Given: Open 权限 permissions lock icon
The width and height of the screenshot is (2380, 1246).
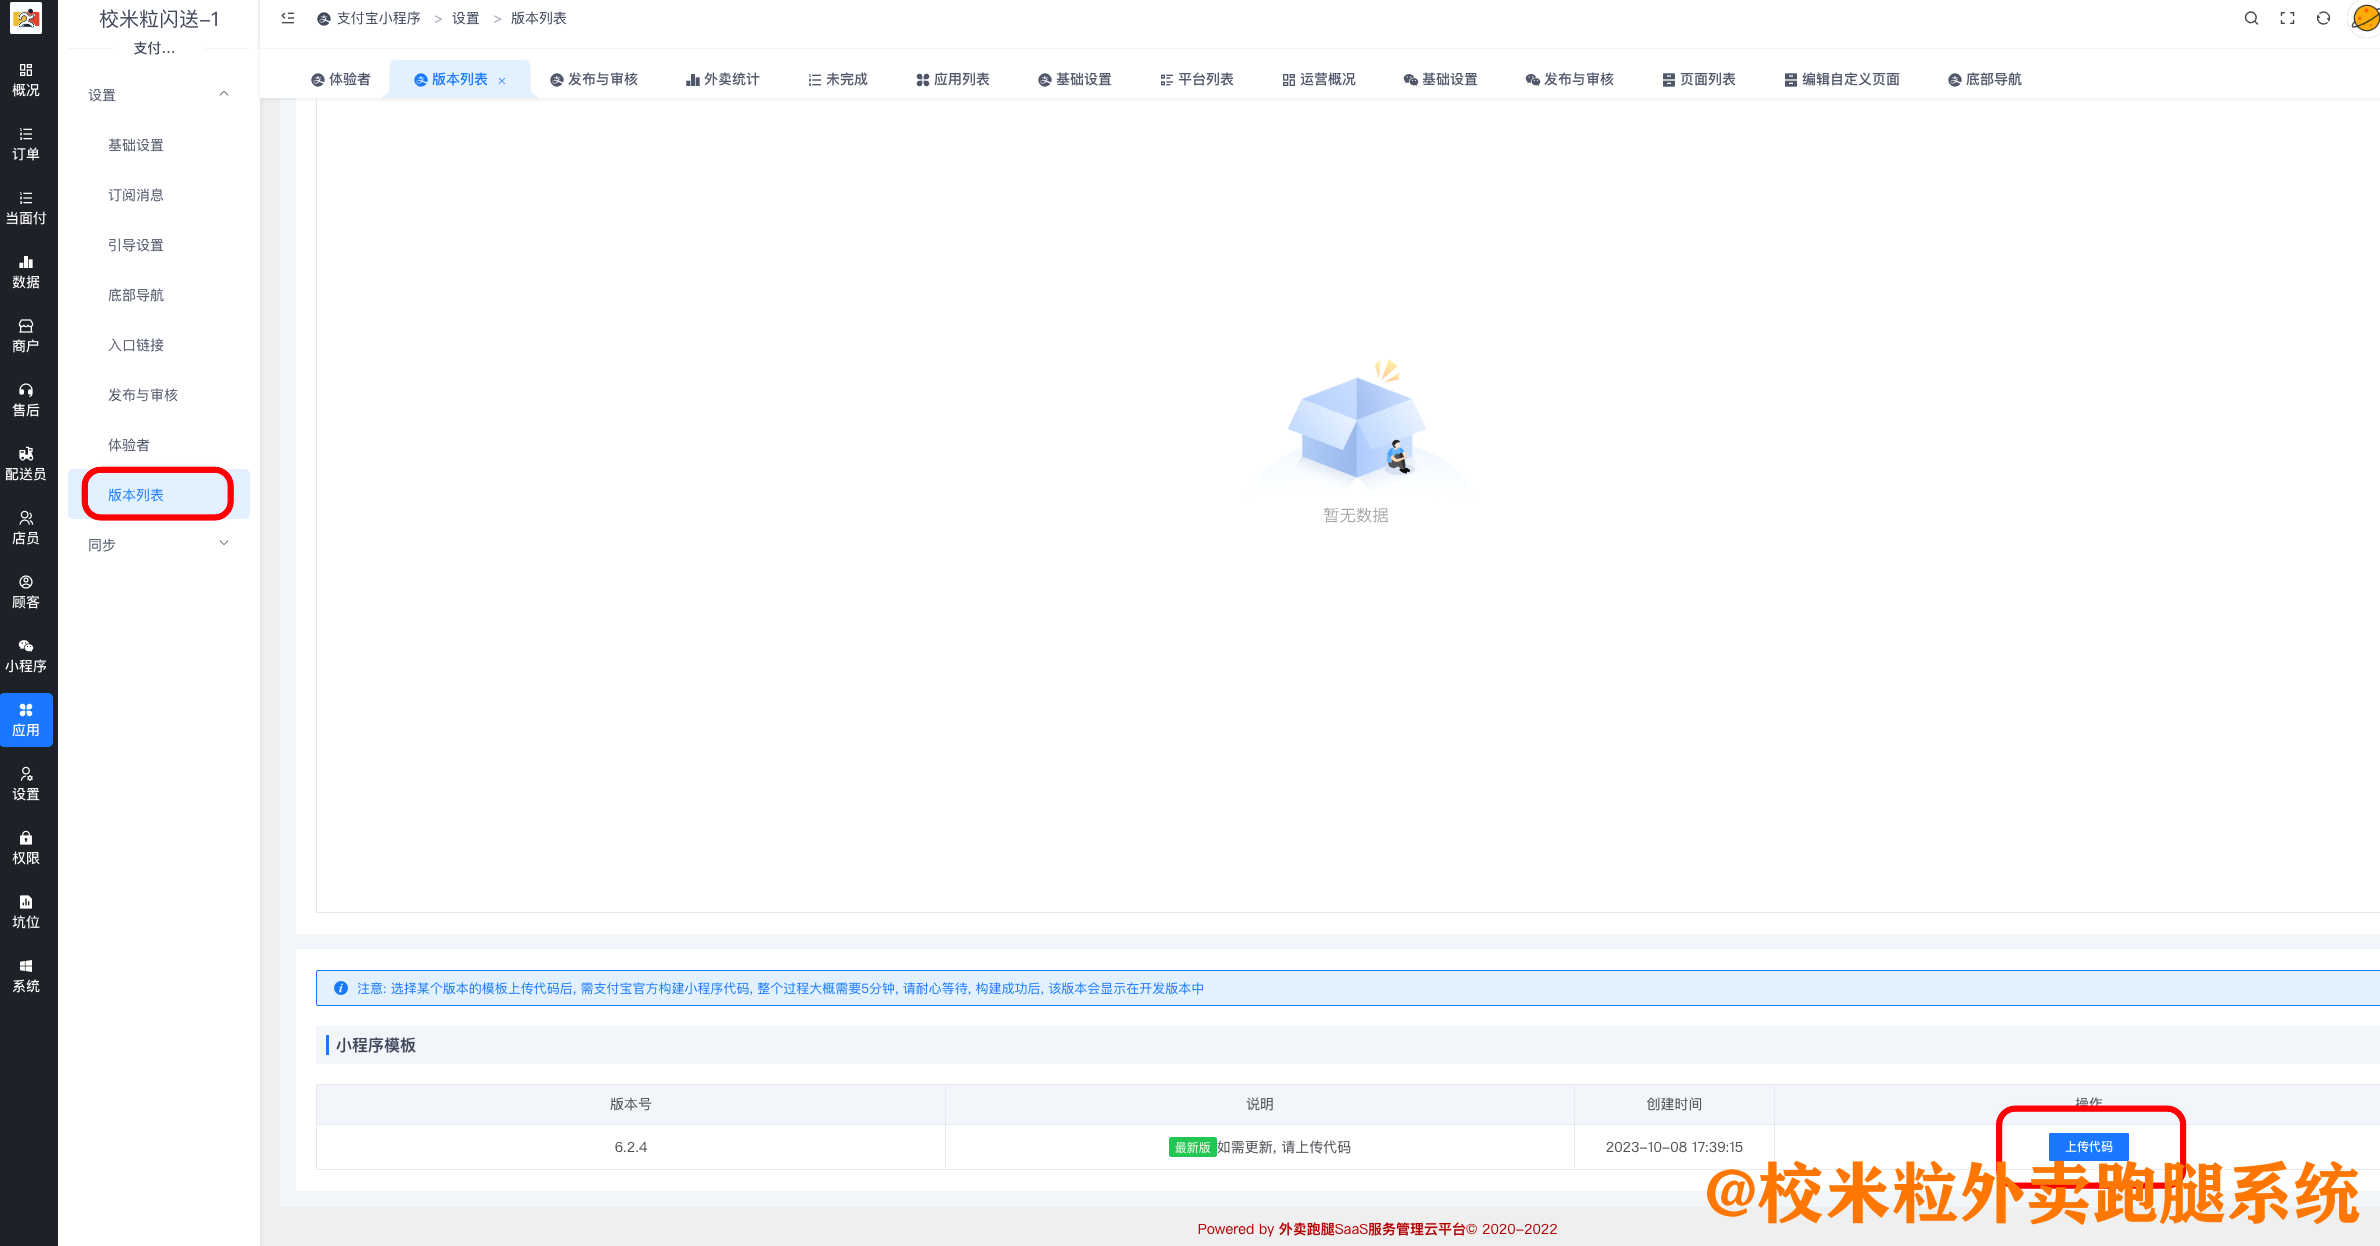Looking at the screenshot, I should 26,847.
